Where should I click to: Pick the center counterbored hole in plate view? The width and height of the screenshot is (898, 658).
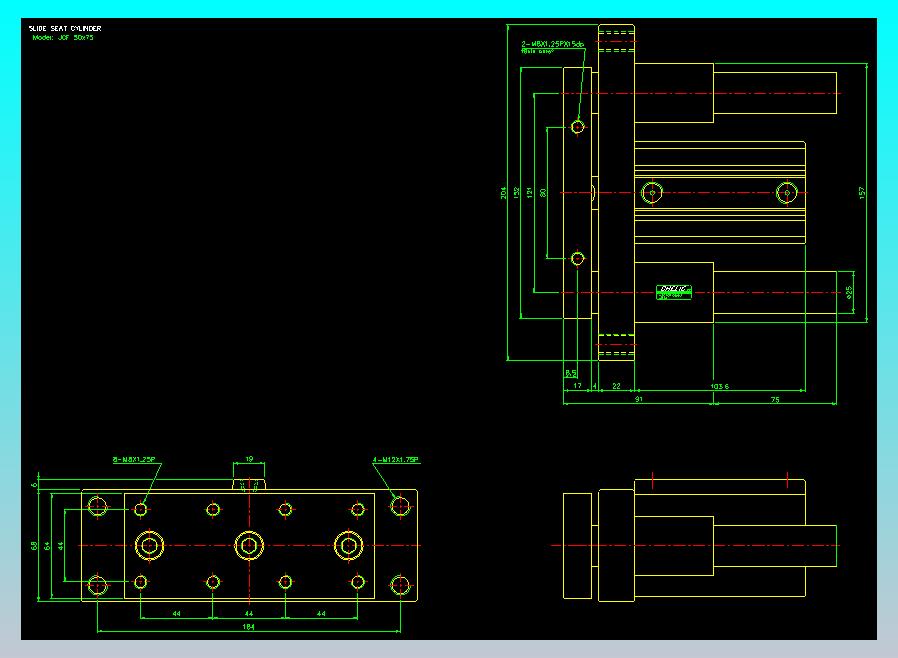(x=249, y=546)
